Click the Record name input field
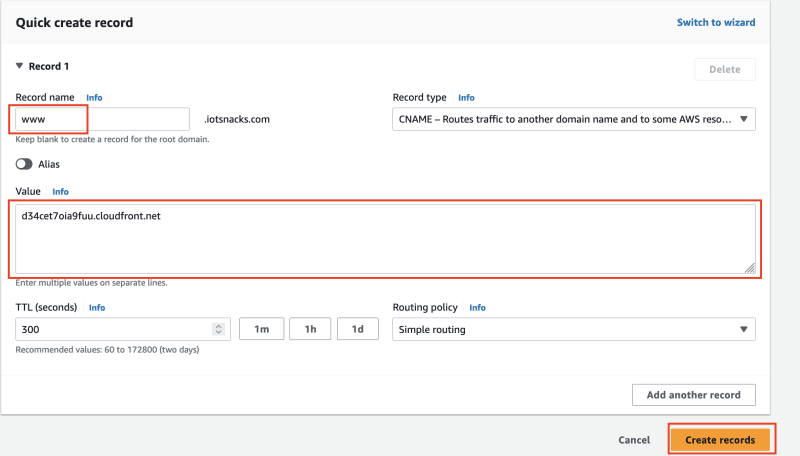 (103, 119)
